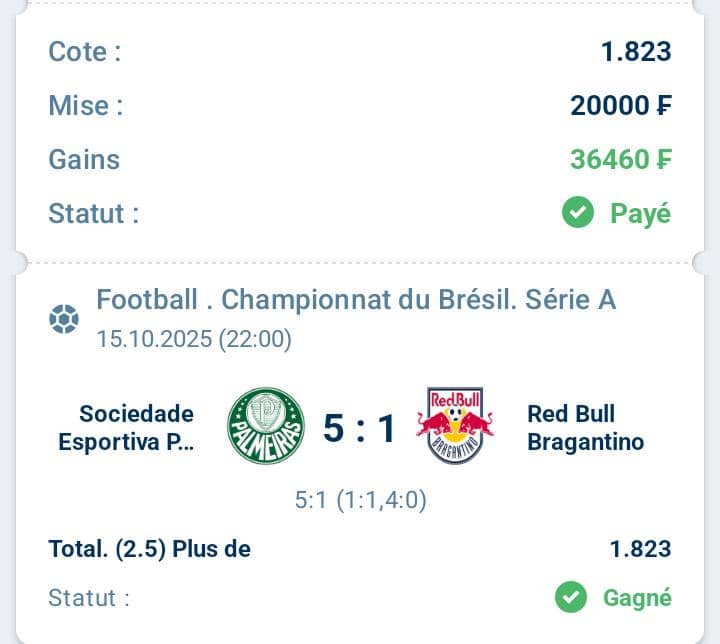Click the 5 : 1 final score
Viewport: 720px width, 644px height.
point(360,428)
